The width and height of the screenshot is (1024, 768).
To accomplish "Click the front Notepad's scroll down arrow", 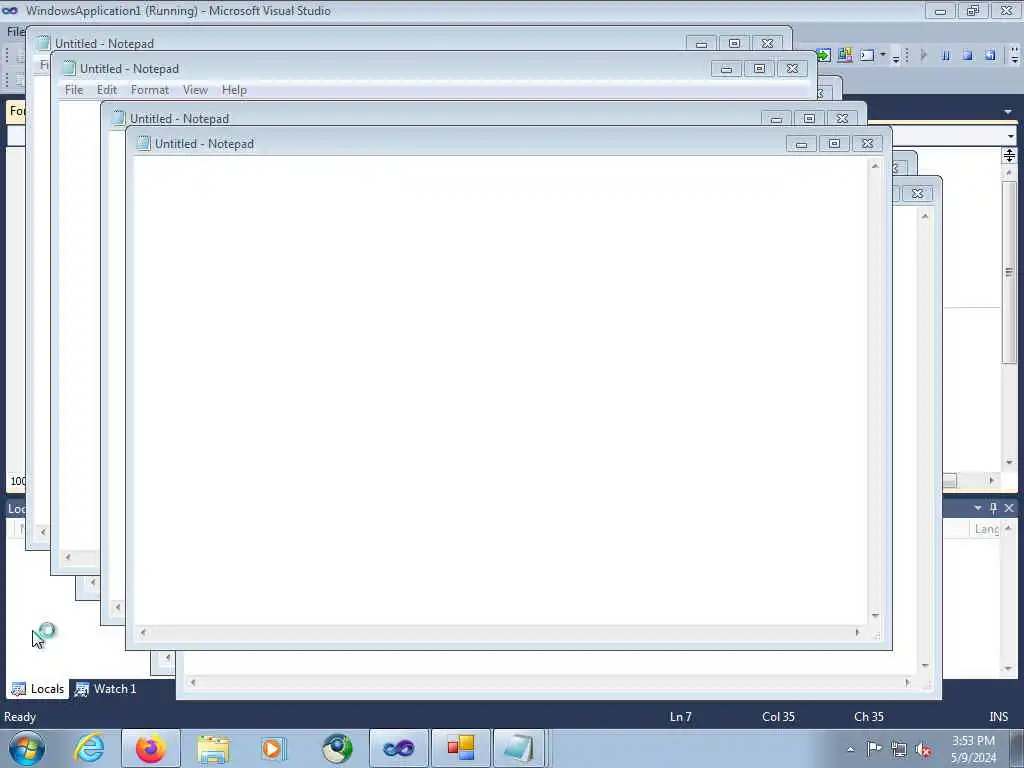I will tap(875, 615).
